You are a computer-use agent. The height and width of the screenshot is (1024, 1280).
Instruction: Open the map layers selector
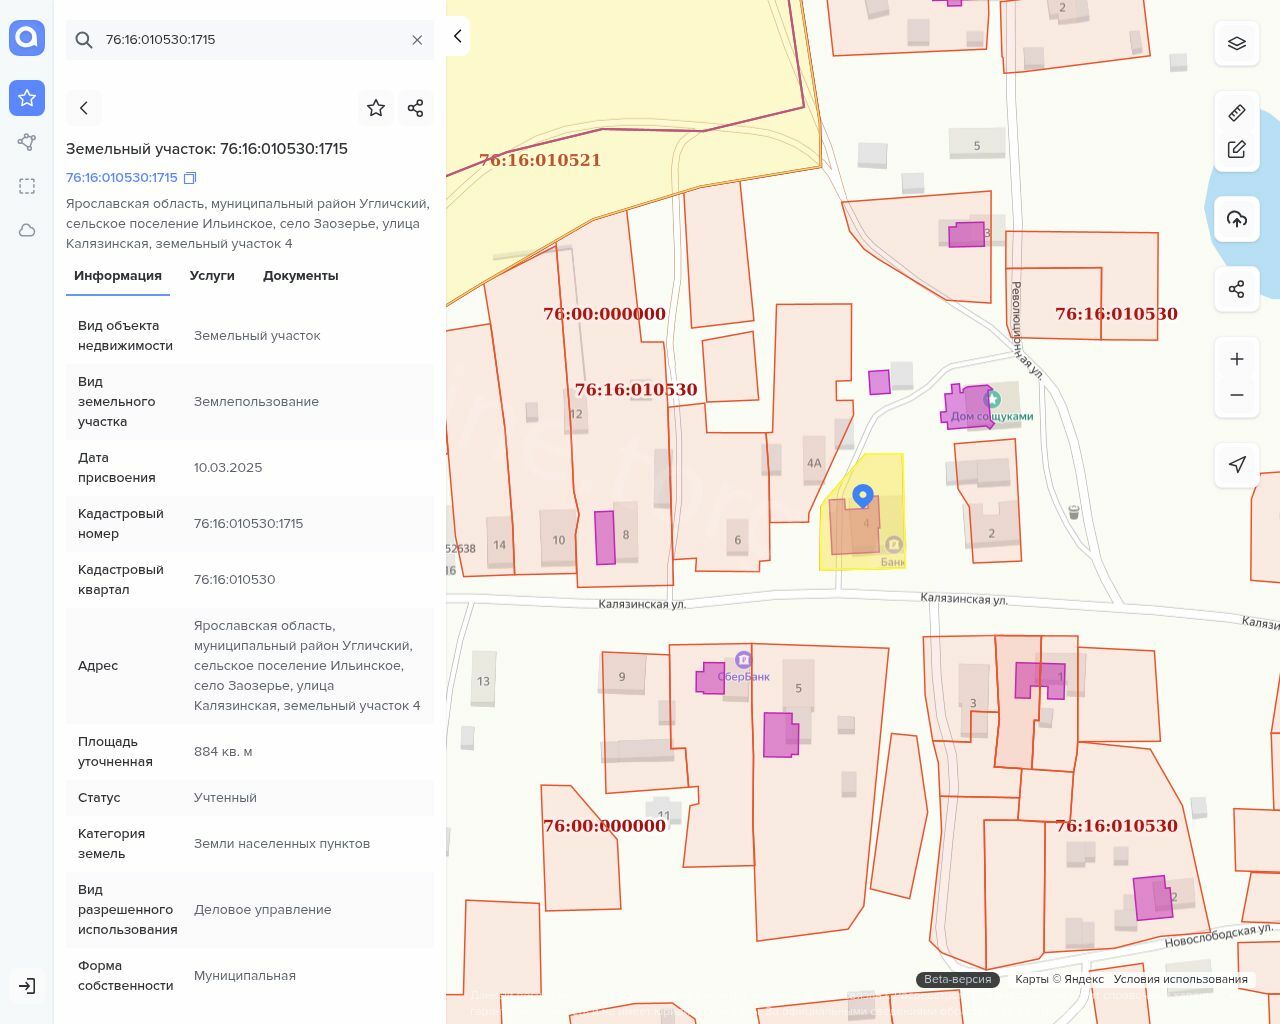tap(1237, 43)
